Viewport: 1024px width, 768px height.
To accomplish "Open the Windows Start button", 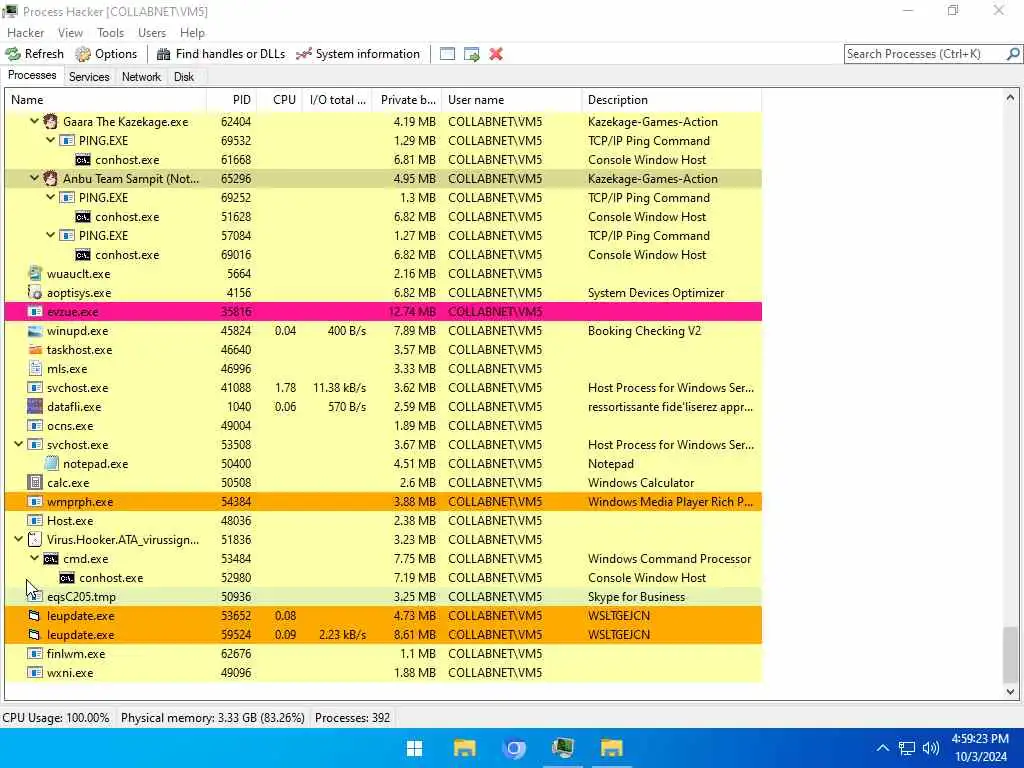I will coord(415,748).
